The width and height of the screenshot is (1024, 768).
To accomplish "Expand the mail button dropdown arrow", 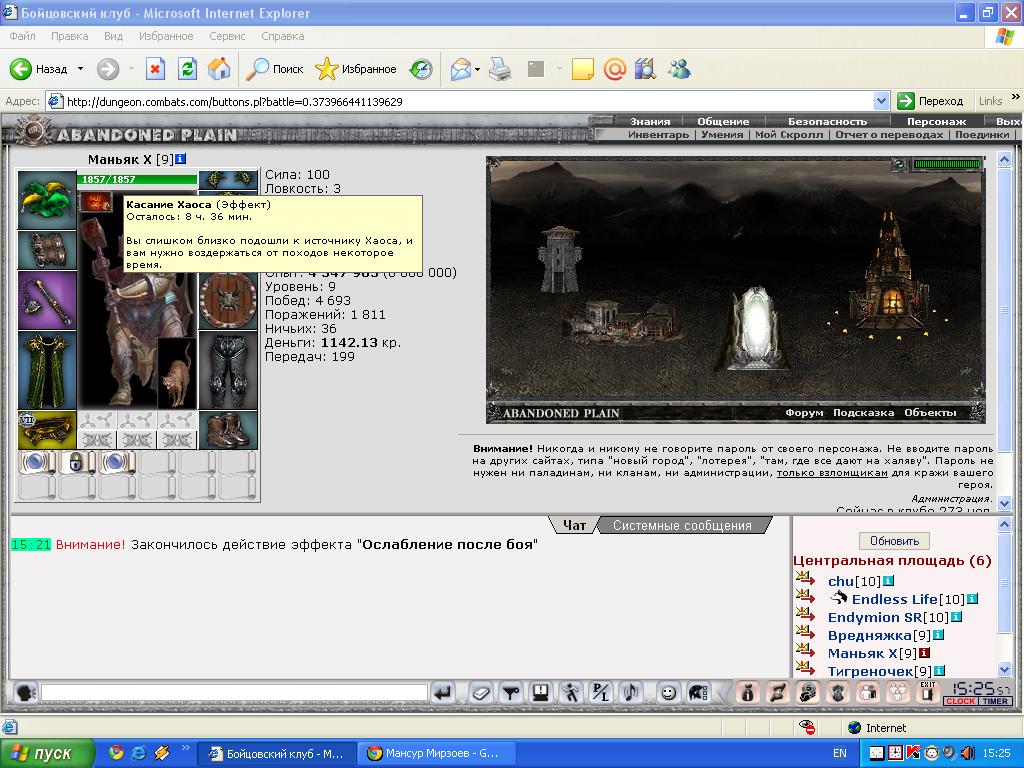I will (478, 69).
